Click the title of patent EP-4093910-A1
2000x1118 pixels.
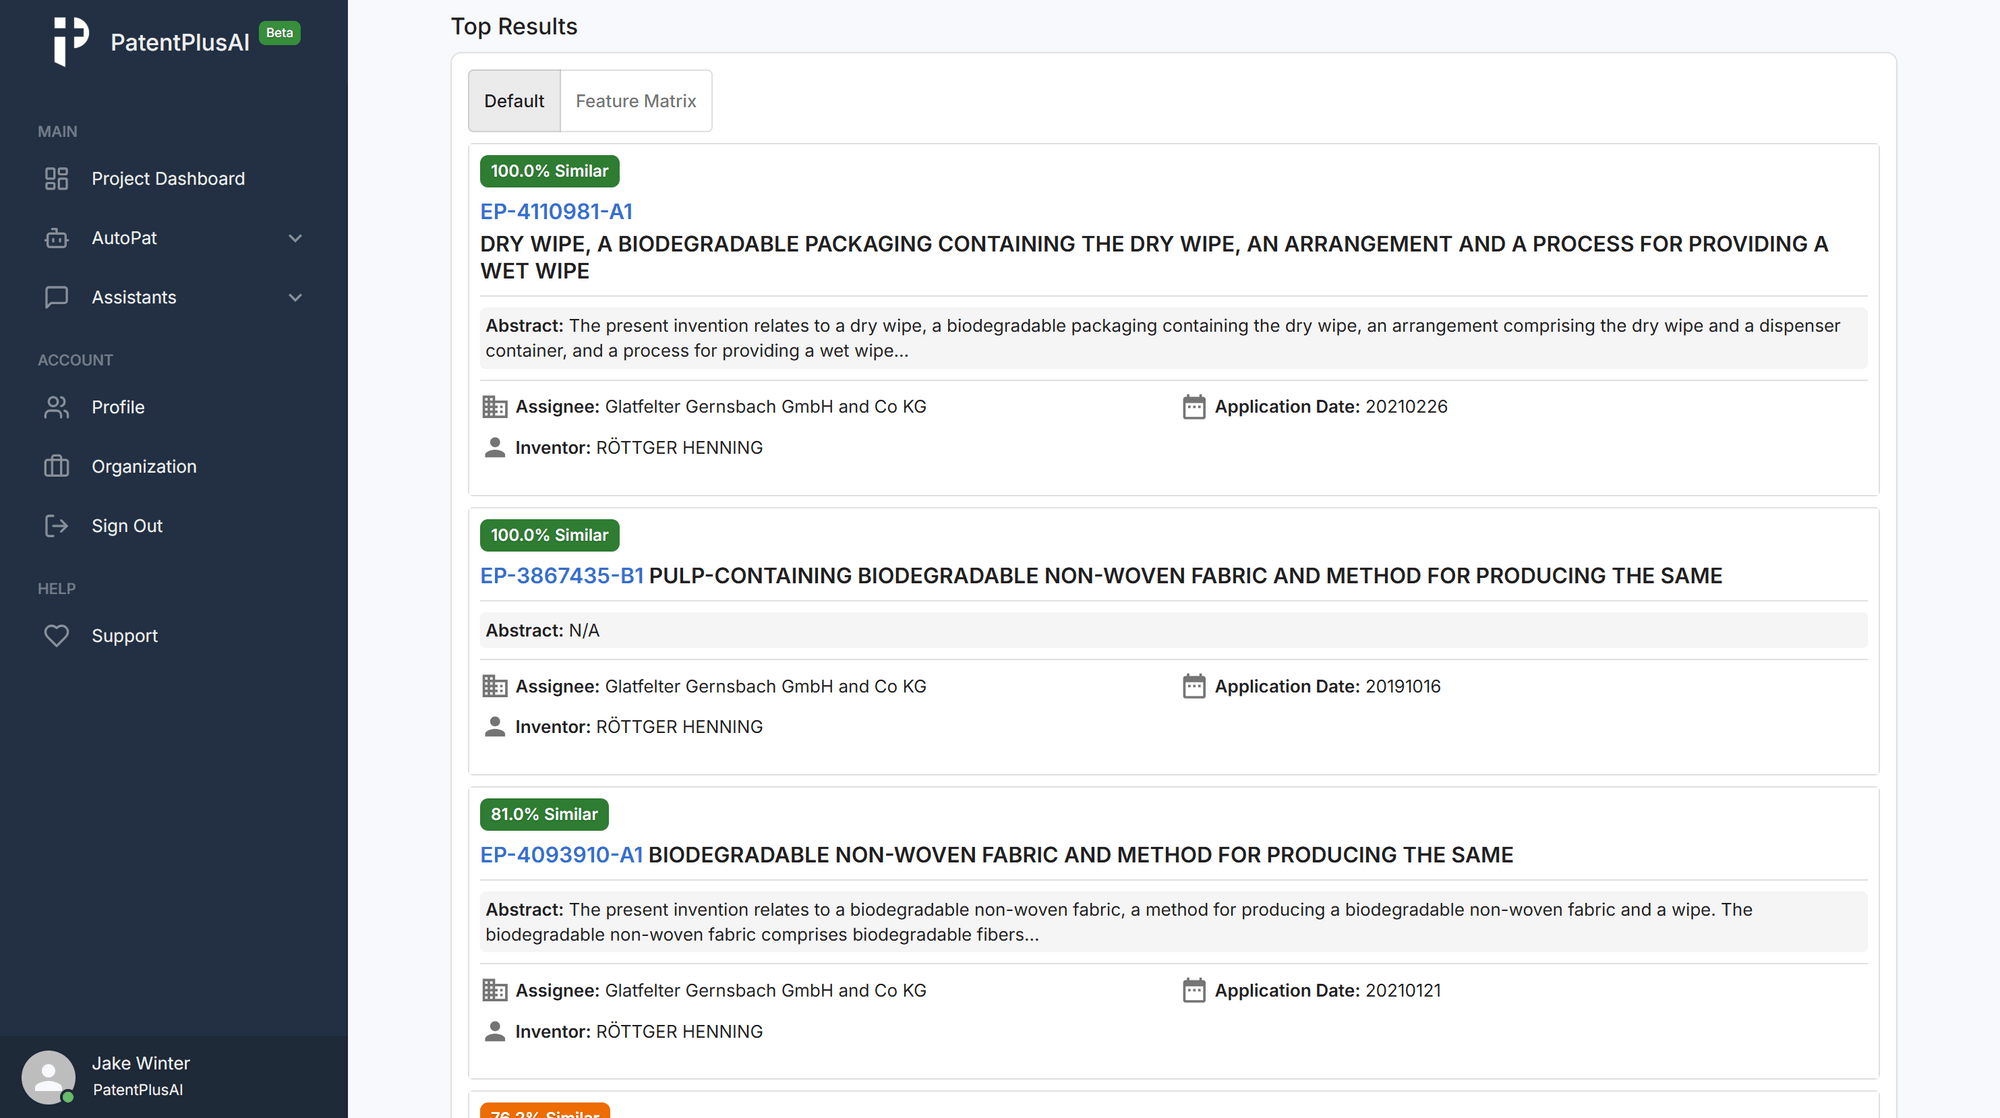tap(1081, 855)
